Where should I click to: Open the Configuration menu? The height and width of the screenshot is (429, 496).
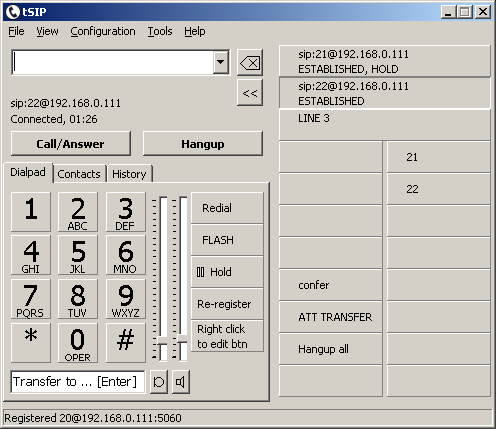point(103,31)
